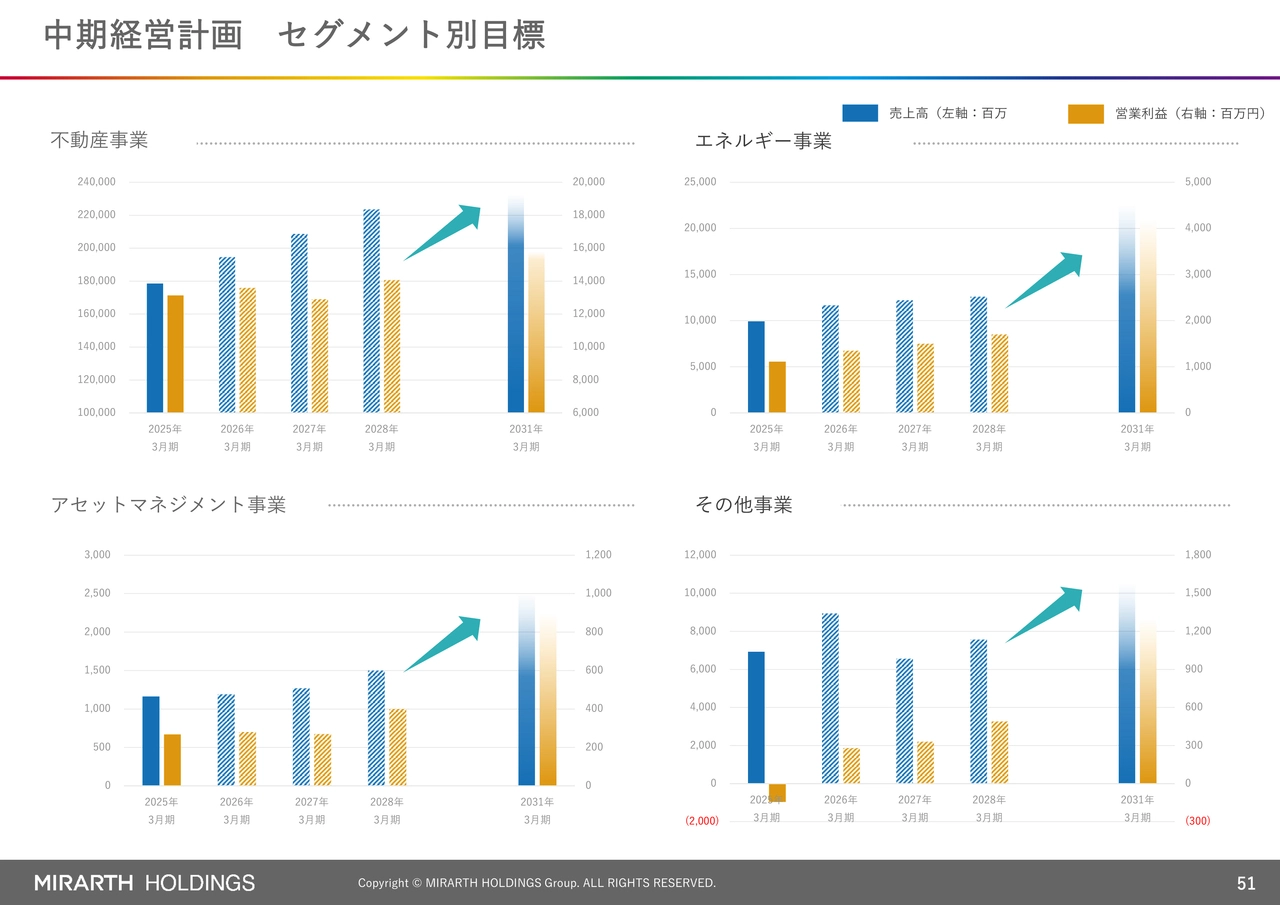
Task: Click the 900 right-axis value in その他事業
Action: pos(1193,669)
